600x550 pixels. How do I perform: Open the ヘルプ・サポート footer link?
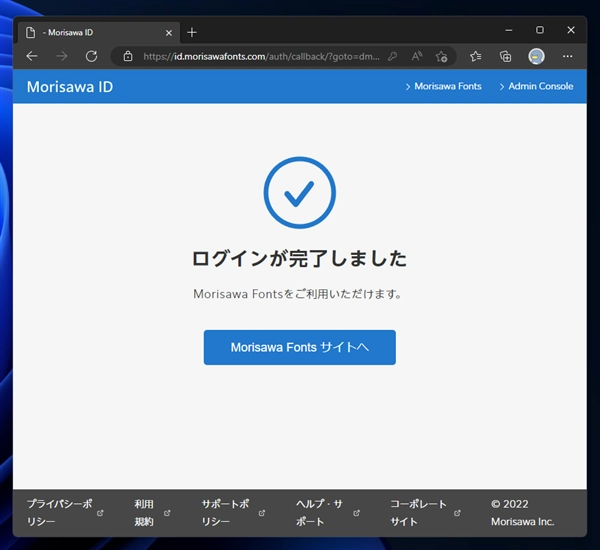[x=319, y=512]
